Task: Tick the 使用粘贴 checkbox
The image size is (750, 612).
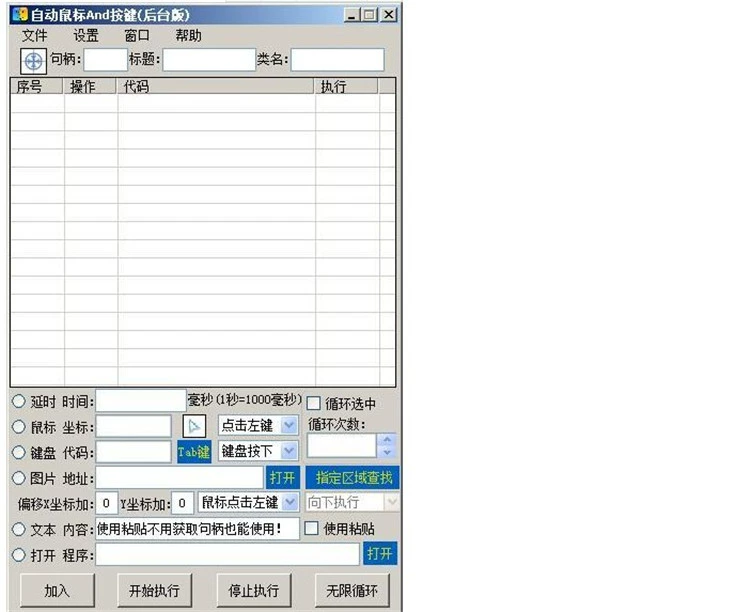Action: coord(311,528)
